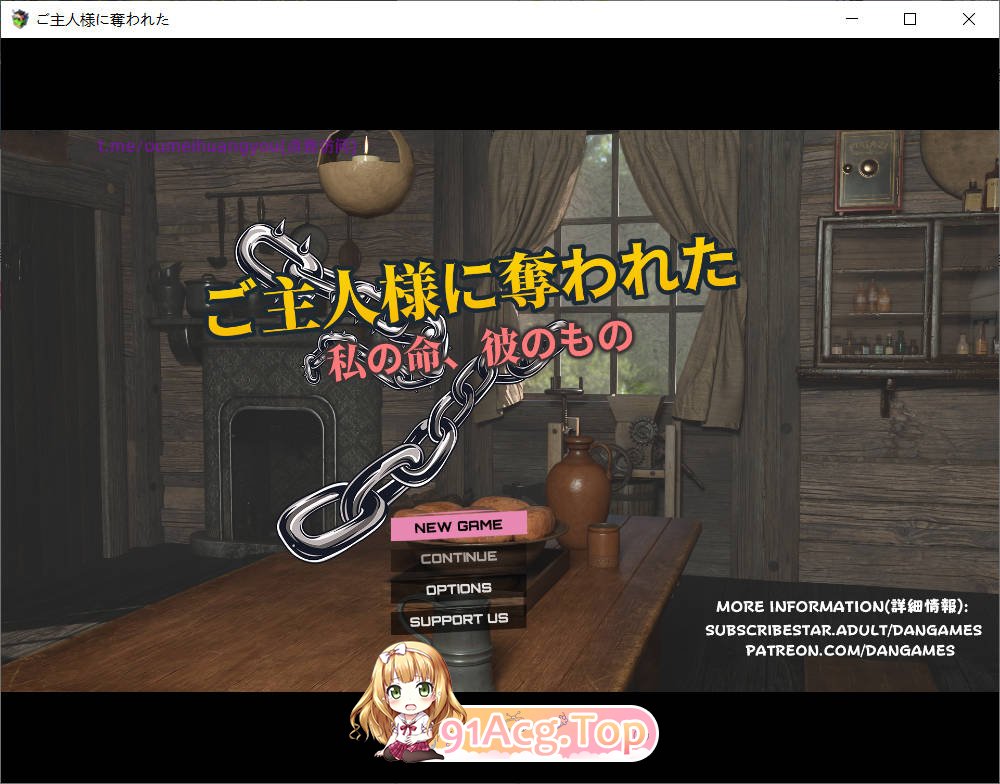The height and width of the screenshot is (784, 1000).
Task: Minimize the game window
Action: [x=851, y=19]
